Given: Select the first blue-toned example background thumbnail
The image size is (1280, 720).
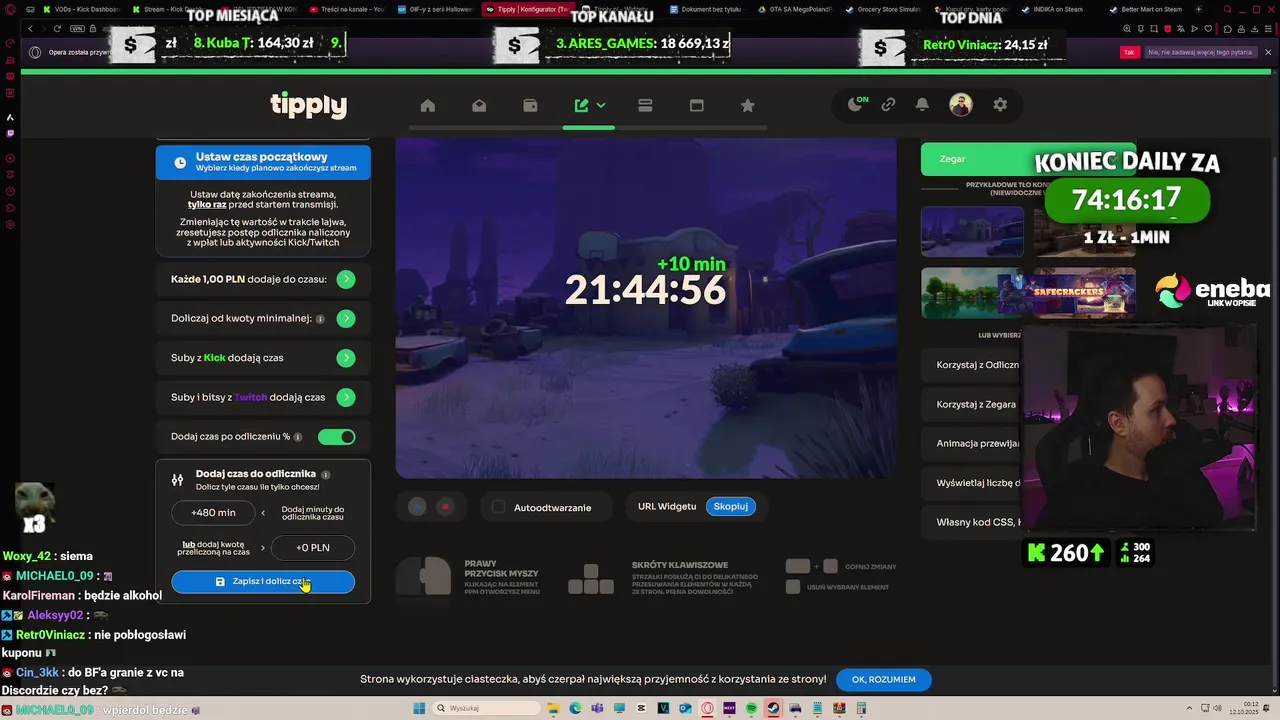Looking at the screenshot, I should point(972,232).
